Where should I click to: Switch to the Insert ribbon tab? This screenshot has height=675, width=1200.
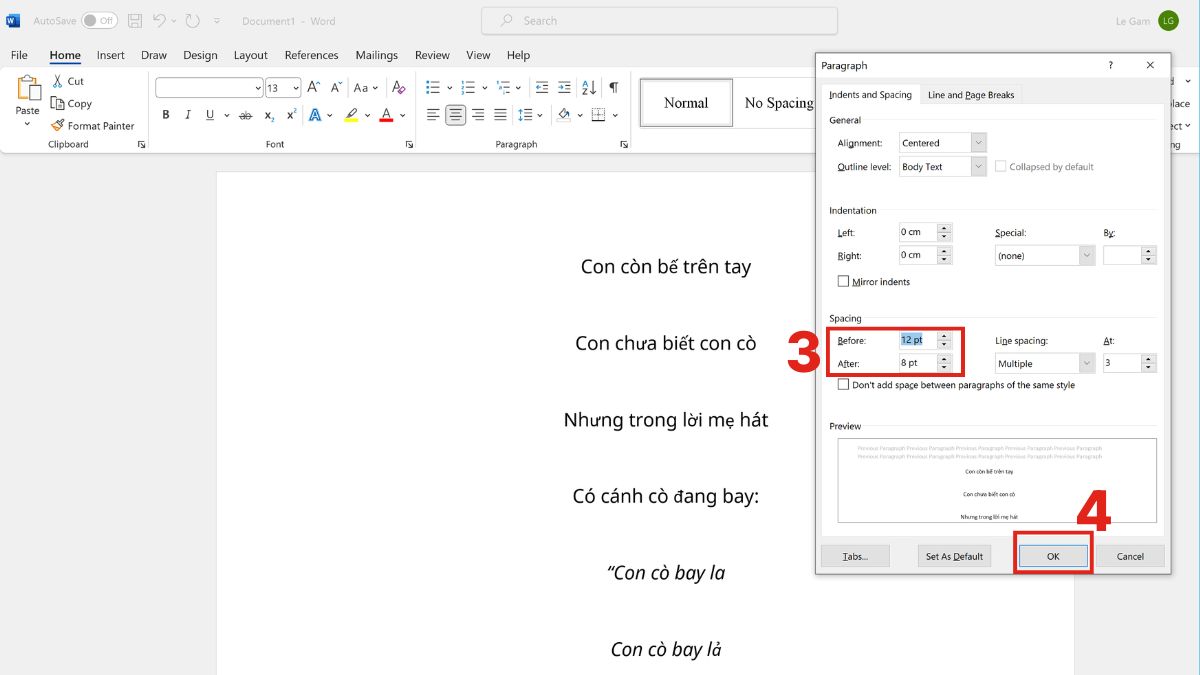pos(111,55)
